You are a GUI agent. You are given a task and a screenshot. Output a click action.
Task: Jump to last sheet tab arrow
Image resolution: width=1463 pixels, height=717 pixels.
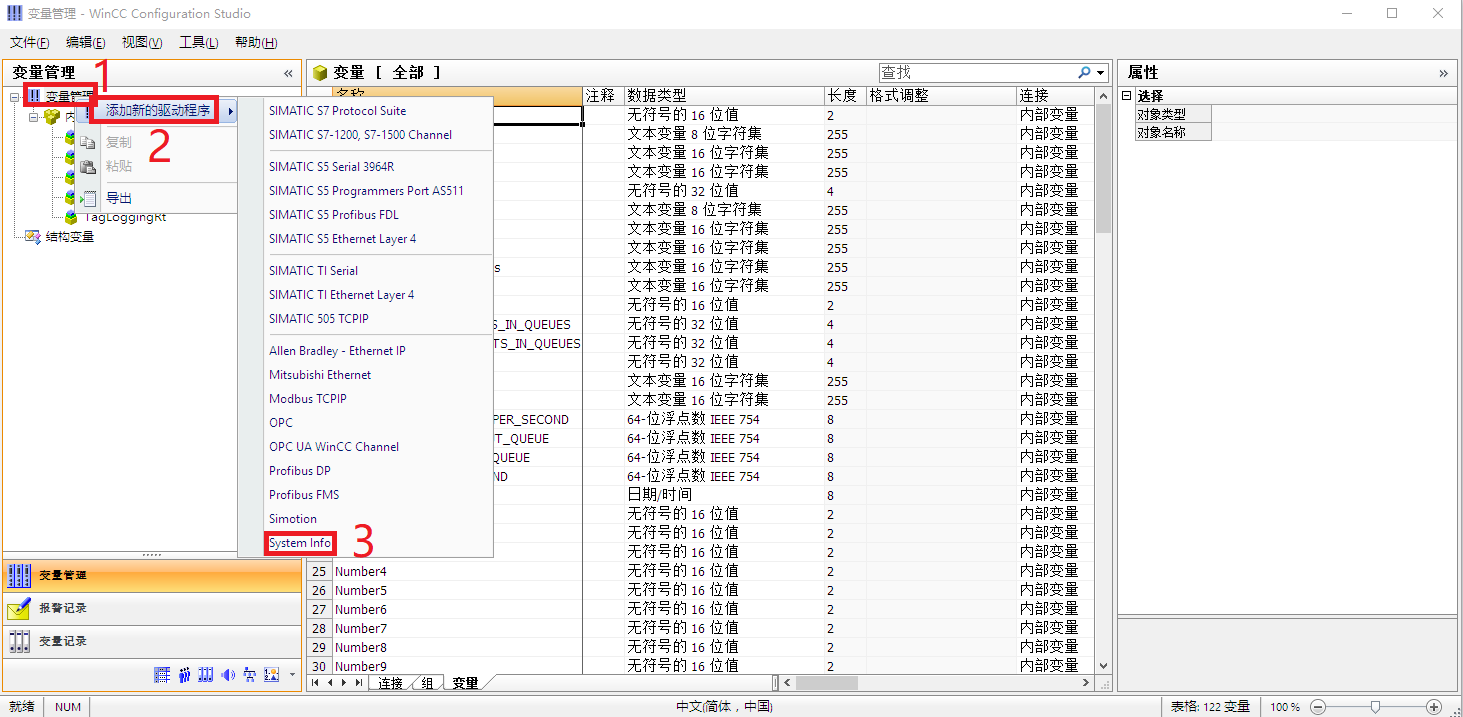[x=358, y=682]
